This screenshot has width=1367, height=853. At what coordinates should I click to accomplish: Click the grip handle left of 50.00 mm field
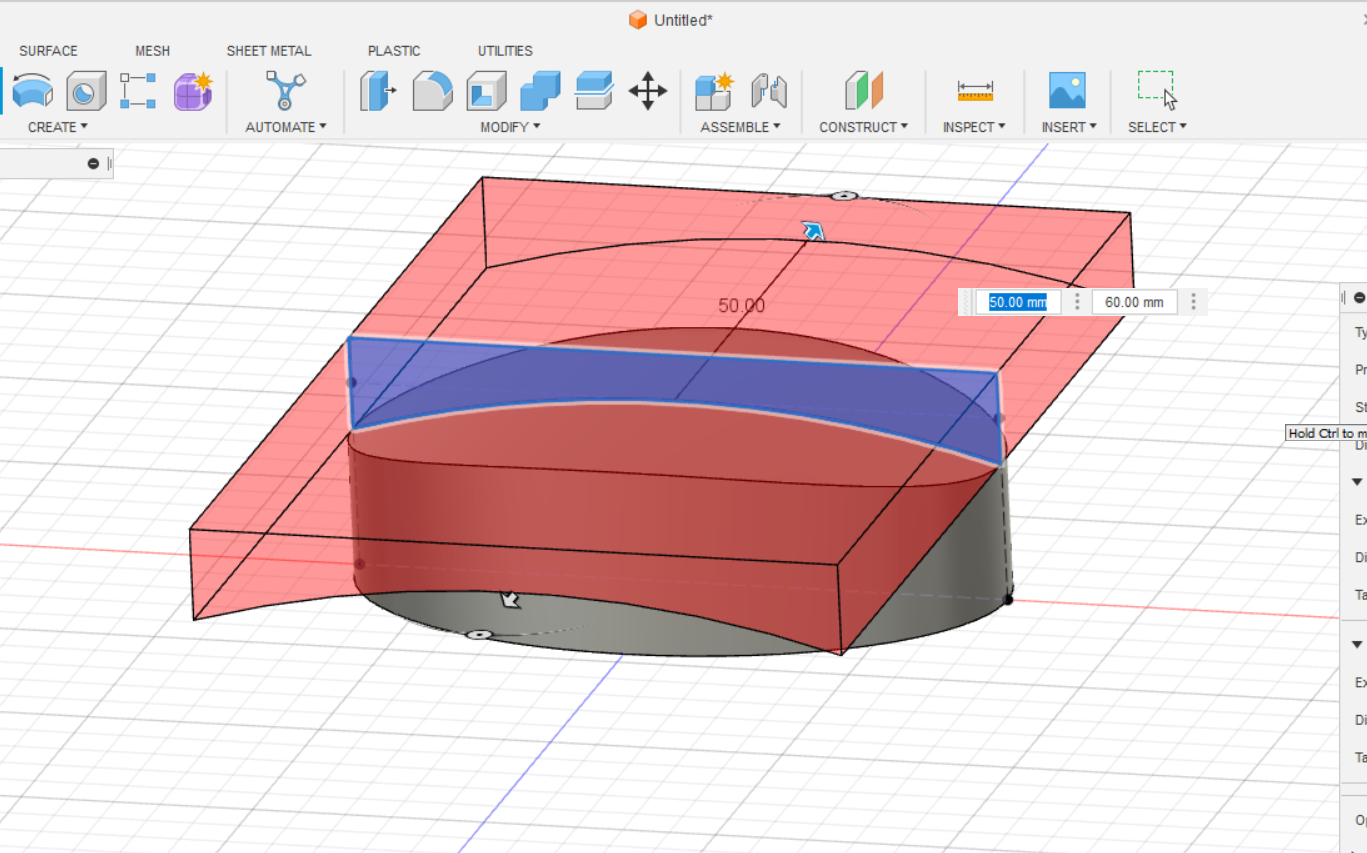tap(966, 302)
